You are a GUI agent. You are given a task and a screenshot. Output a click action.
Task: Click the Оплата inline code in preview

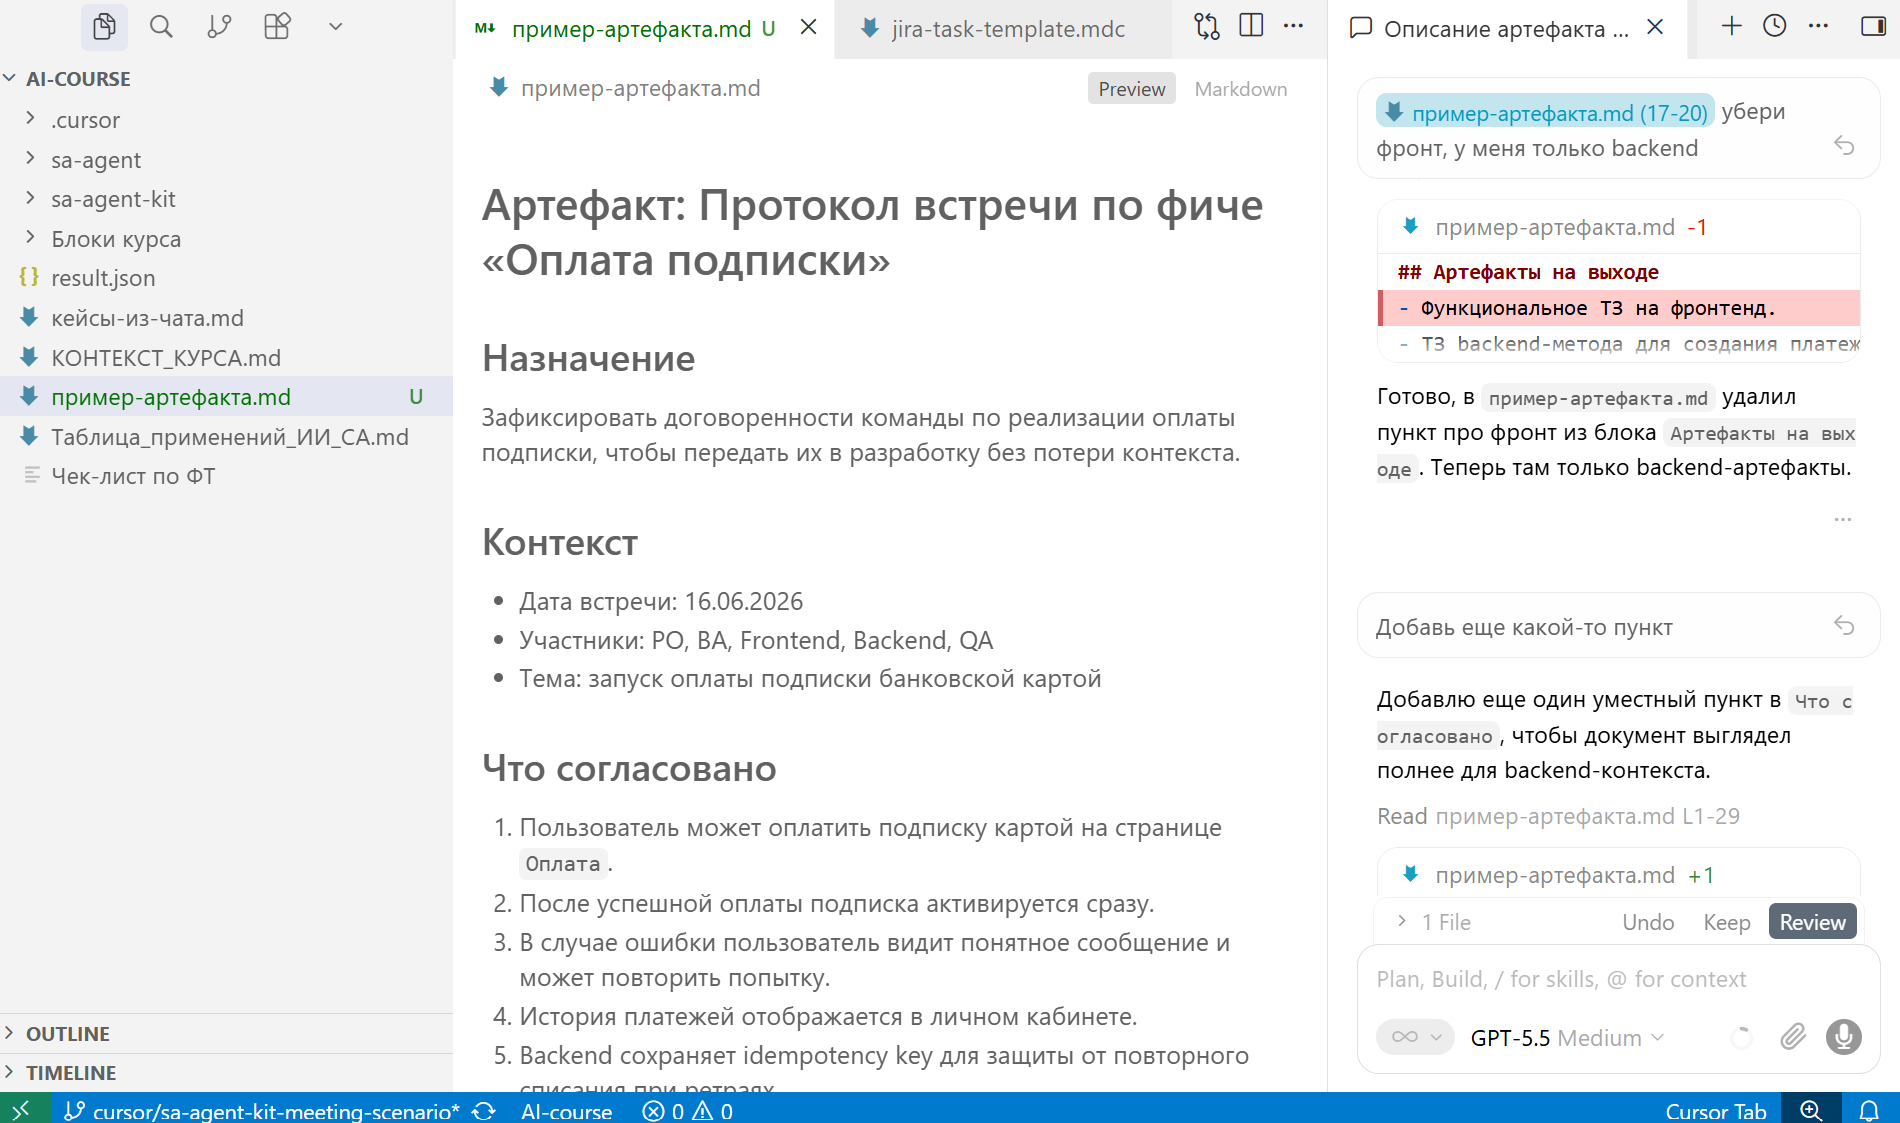pos(563,864)
